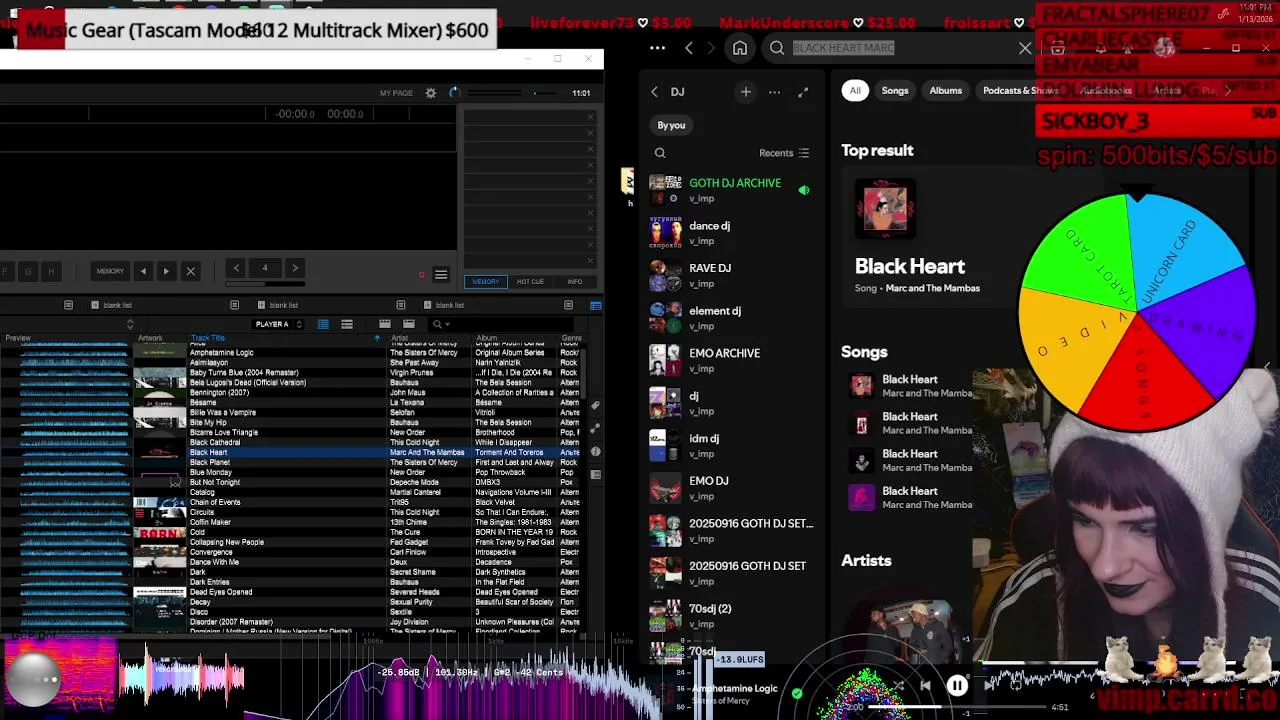Open the track search filter dropdown

coord(440,324)
